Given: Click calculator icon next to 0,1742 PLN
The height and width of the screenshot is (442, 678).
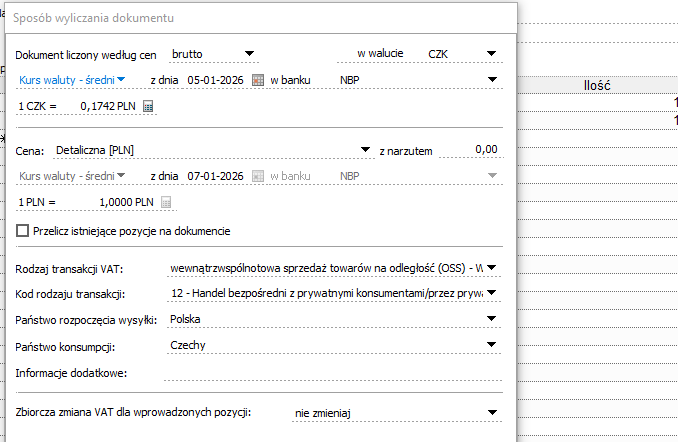Looking at the screenshot, I should pyautogui.click(x=148, y=106).
